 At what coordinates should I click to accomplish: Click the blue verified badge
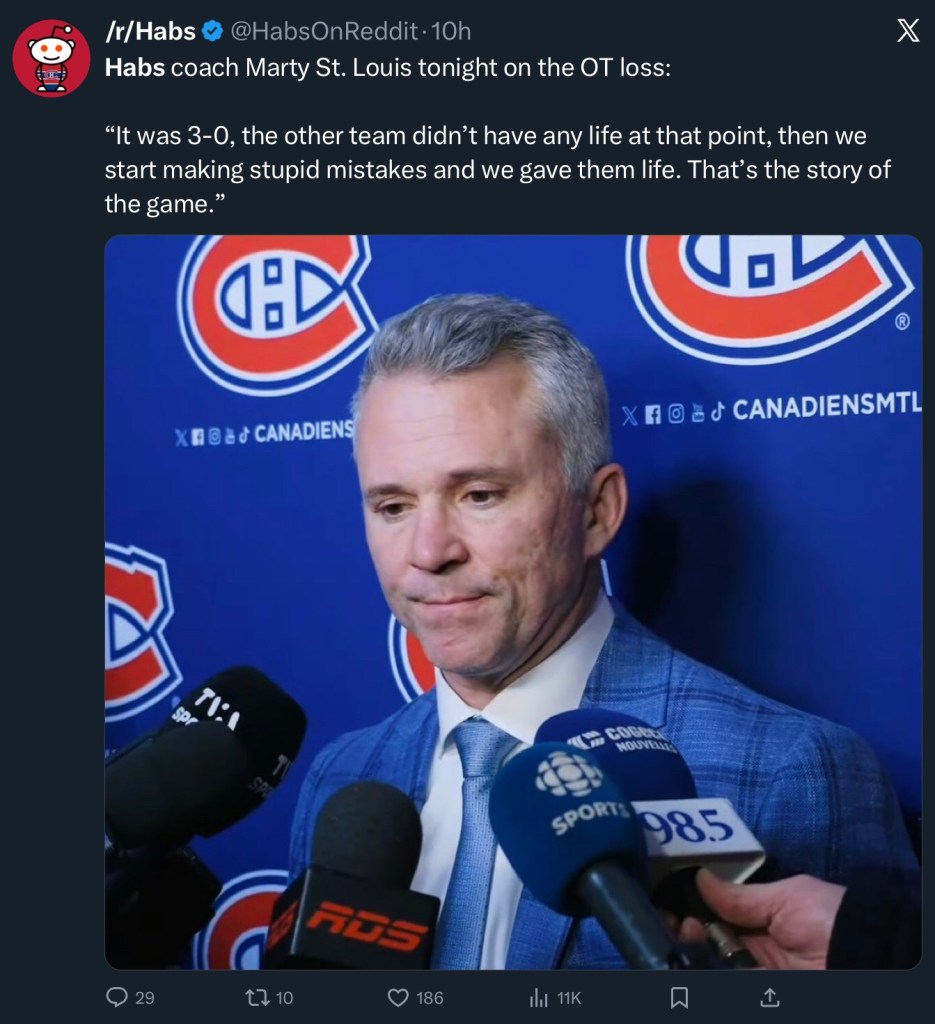point(213,32)
